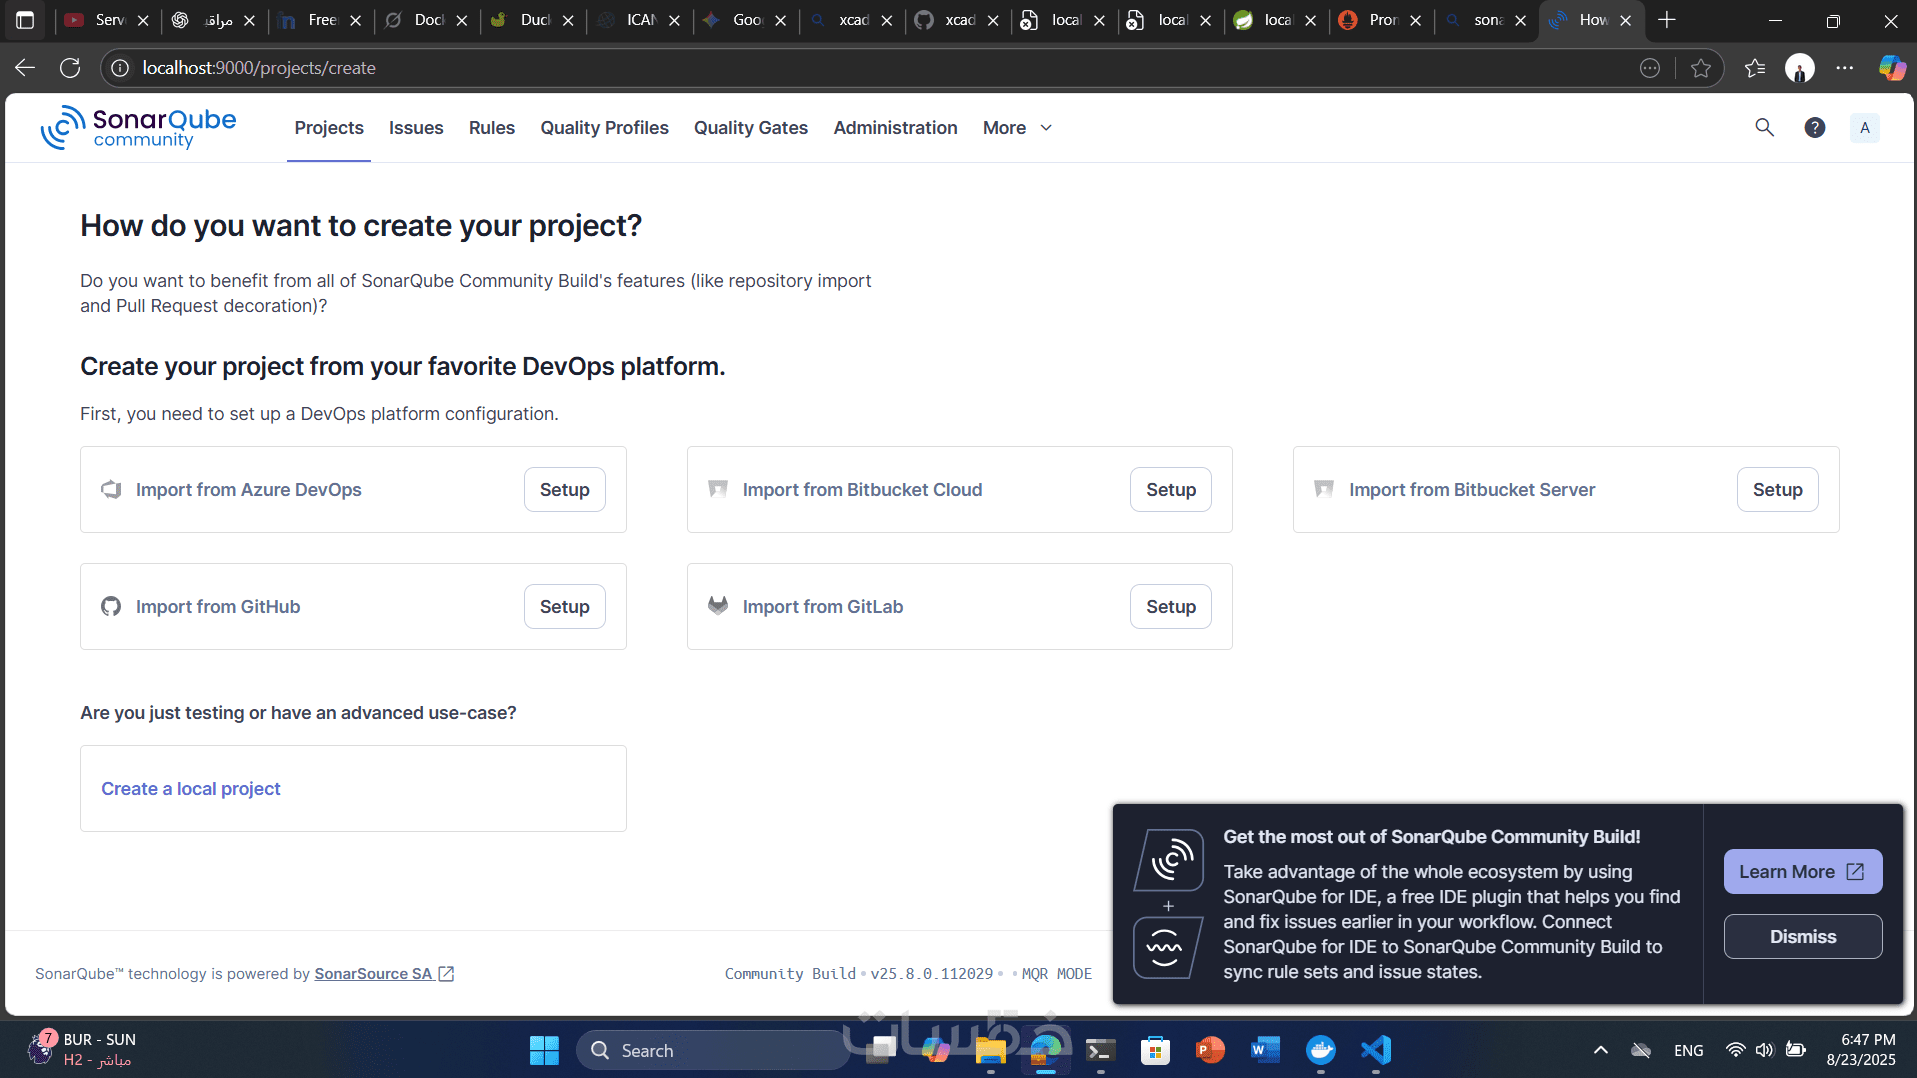This screenshot has height=1078, width=1917.
Task: Click the SonarQube community logo
Action: (x=138, y=128)
